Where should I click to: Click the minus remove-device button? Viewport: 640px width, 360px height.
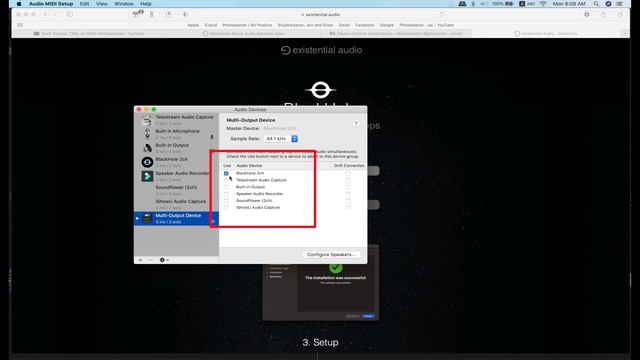150,260
